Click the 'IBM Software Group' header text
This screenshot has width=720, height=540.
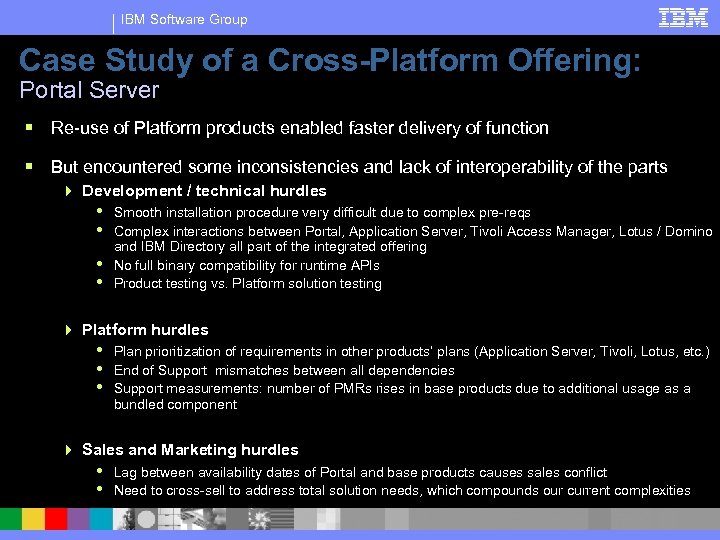click(184, 19)
